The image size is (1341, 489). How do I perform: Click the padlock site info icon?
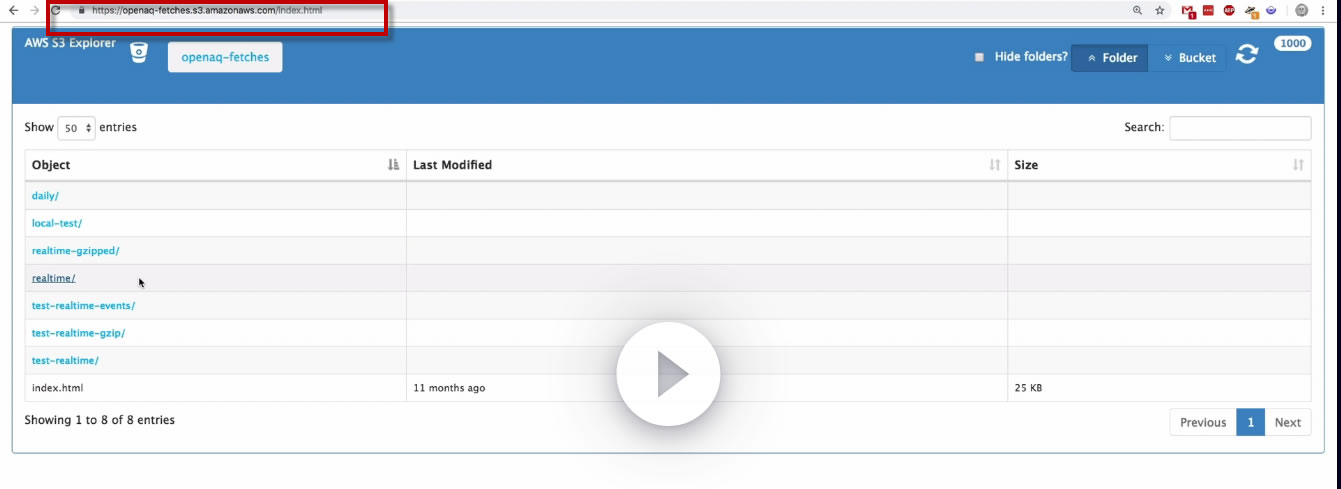(x=82, y=10)
